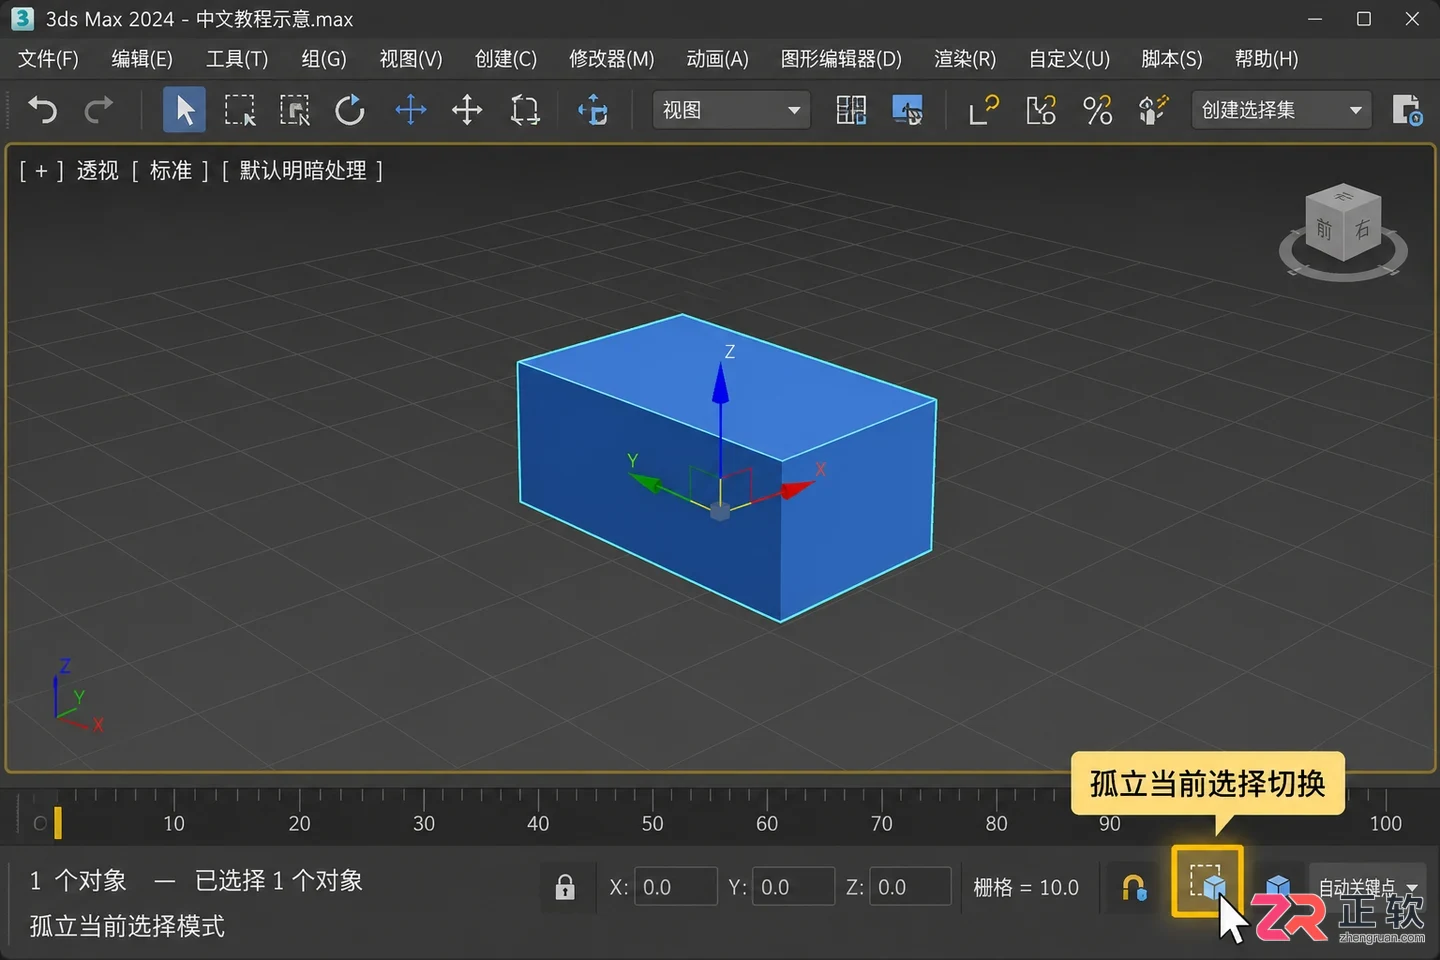This screenshot has width=1440, height=960.
Task: Toggle isolate current selection
Action: click(1207, 882)
